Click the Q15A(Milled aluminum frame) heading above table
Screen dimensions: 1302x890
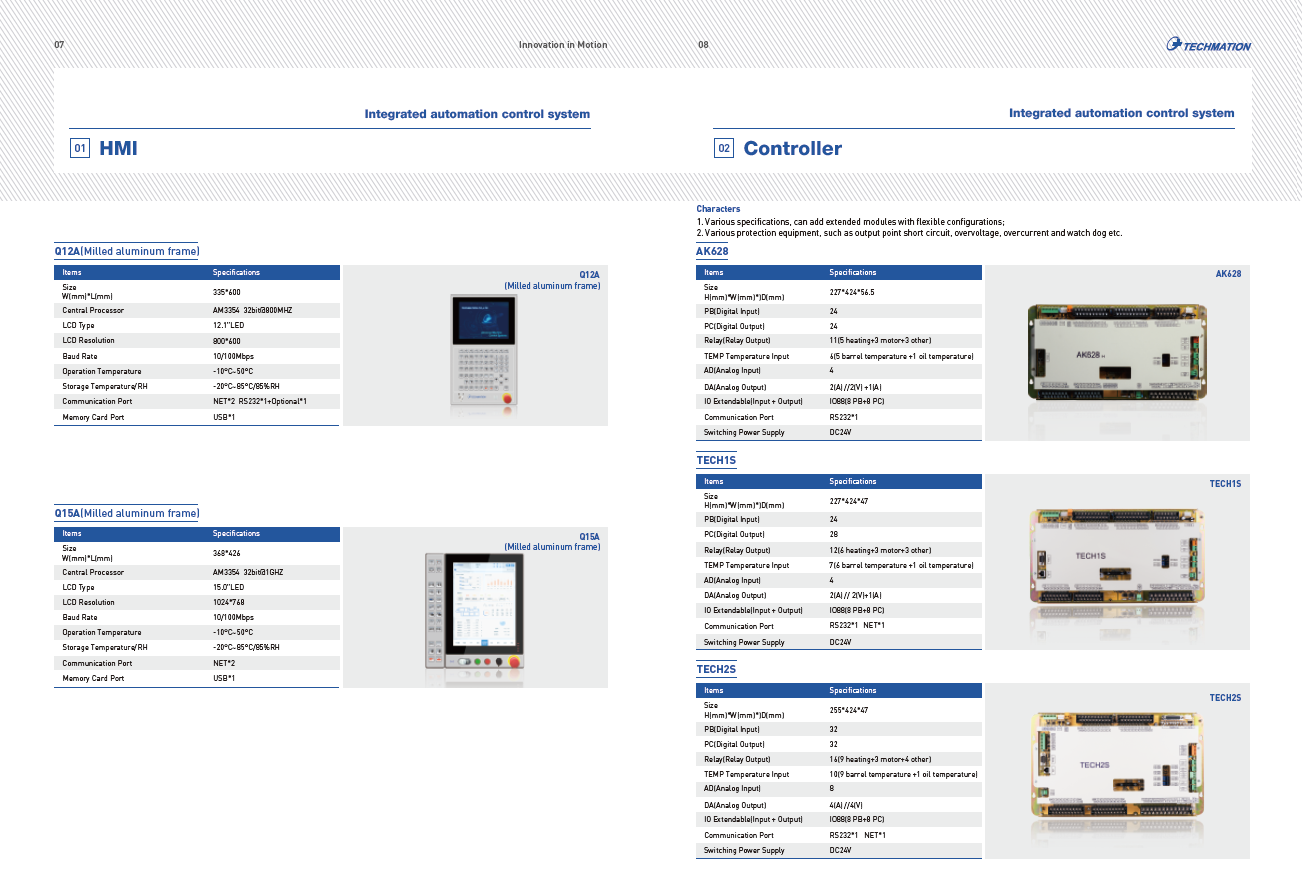click(x=127, y=513)
